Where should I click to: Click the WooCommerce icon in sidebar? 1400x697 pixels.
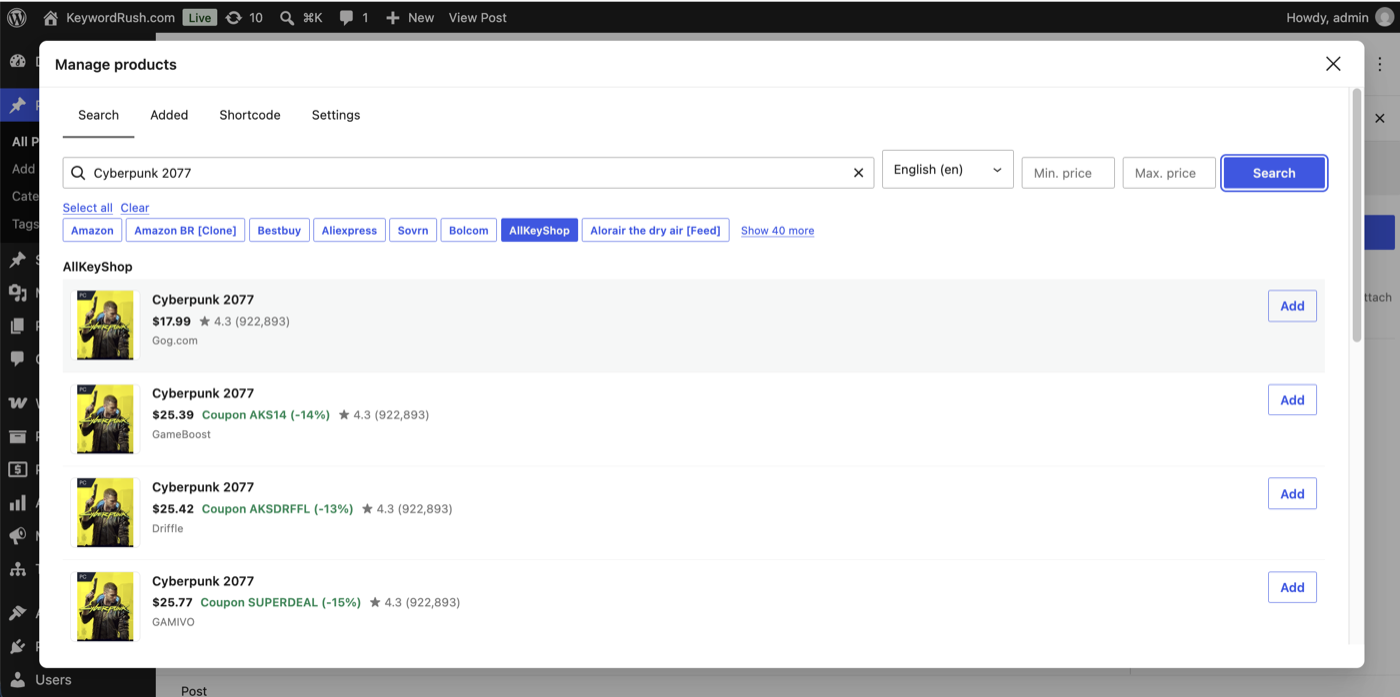click(x=17, y=403)
